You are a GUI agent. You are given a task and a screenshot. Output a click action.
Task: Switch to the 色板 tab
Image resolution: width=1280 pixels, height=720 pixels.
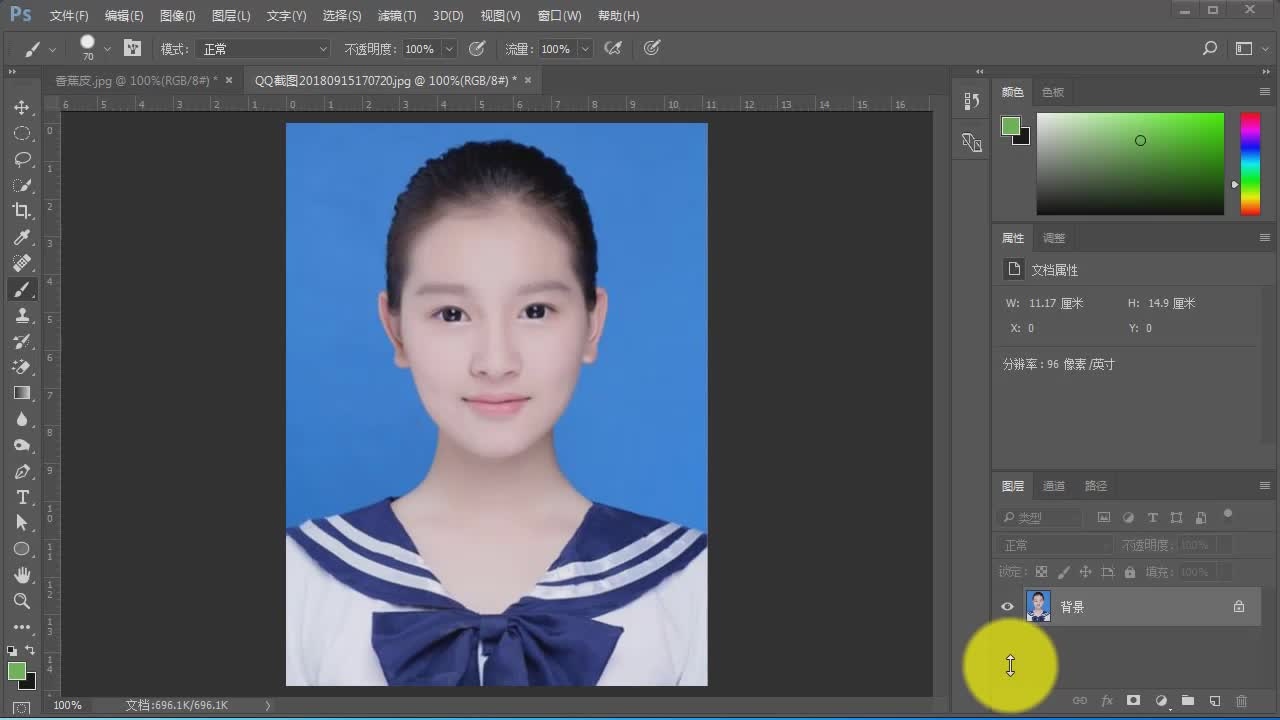tap(1053, 92)
